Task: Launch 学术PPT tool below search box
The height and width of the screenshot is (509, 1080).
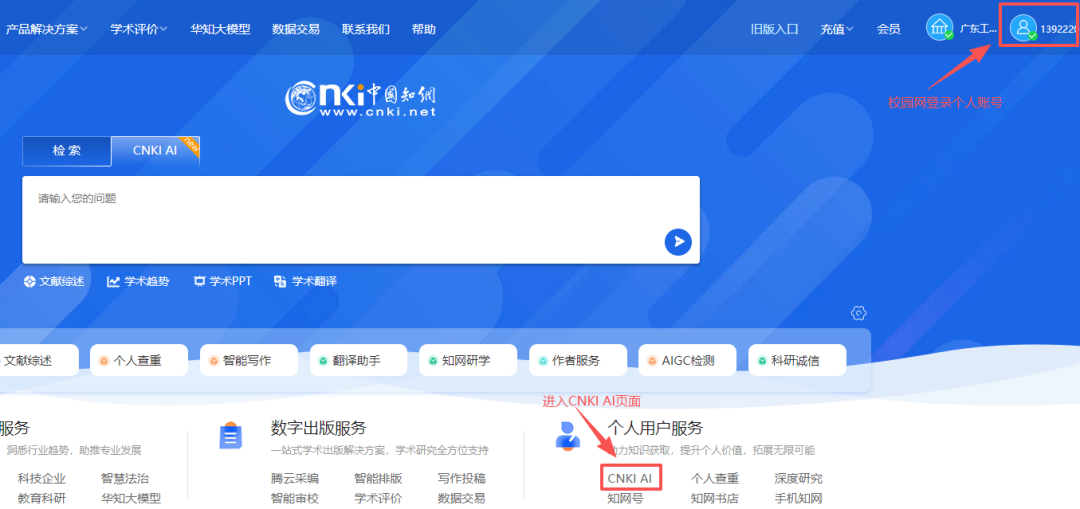Action: tap(222, 282)
